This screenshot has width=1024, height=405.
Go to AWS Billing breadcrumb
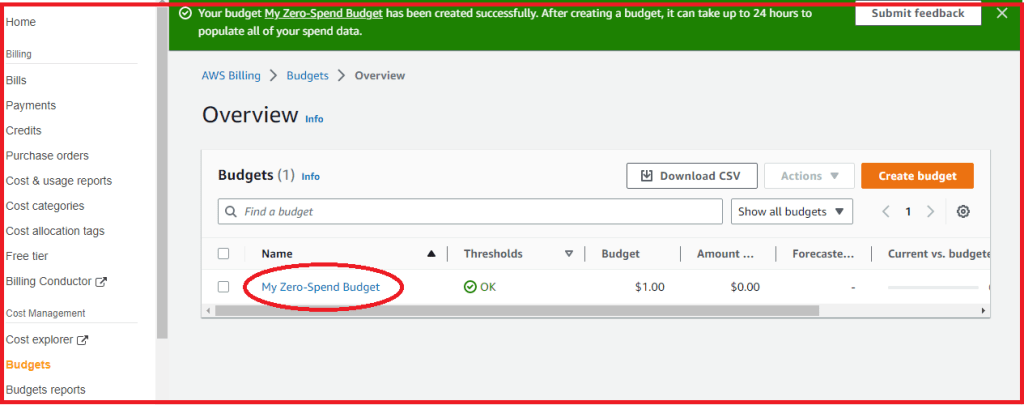tap(231, 76)
